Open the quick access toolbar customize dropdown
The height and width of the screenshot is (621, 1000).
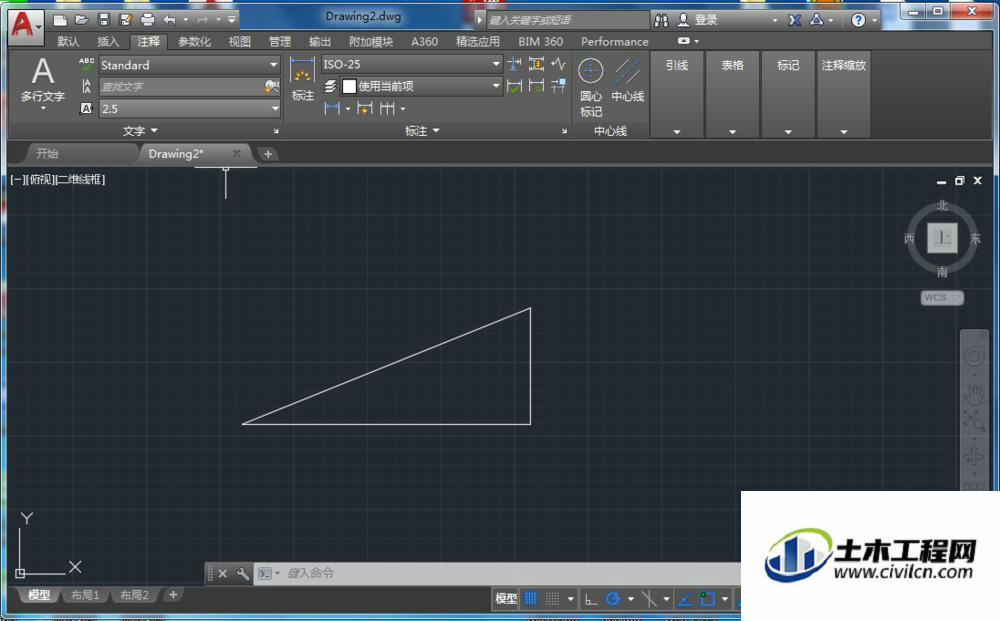(232, 20)
